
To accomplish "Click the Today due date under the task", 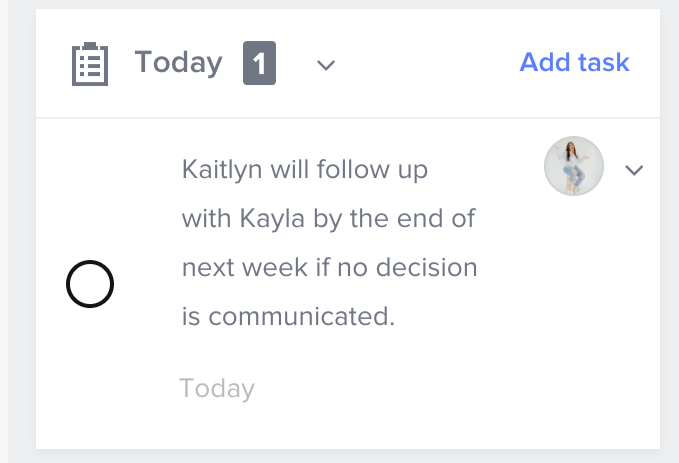I will [x=217, y=388].
